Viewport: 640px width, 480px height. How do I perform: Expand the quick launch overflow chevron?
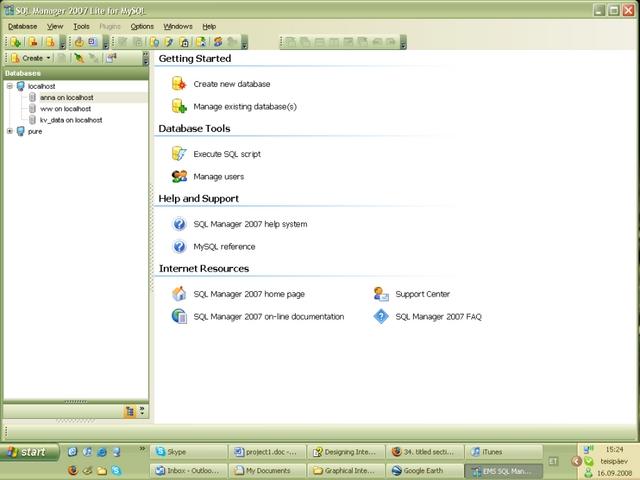pos(142,449)
